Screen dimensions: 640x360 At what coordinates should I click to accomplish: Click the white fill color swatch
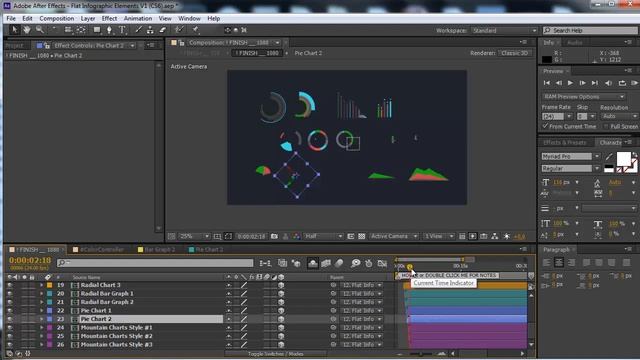click(623, 158)
